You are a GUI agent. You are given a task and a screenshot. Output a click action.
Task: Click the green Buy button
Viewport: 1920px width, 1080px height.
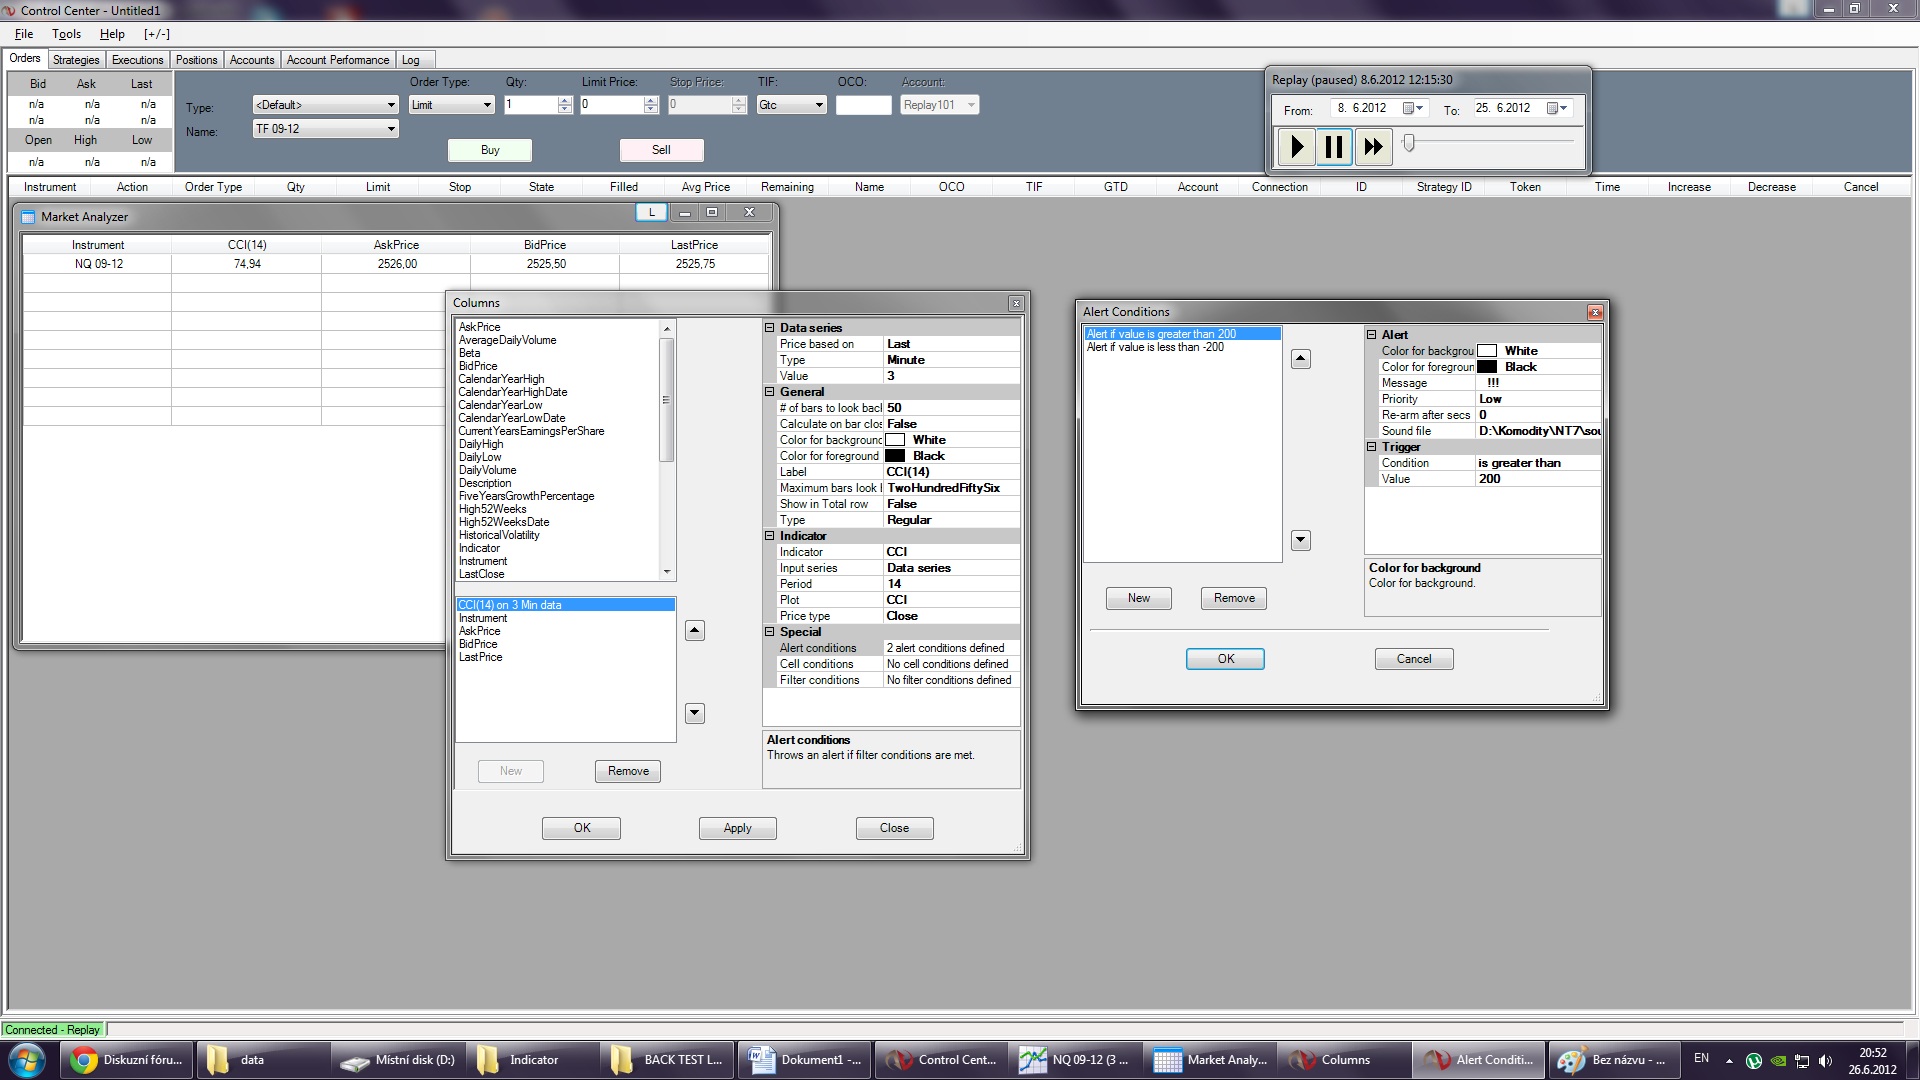tap(490, 150)
